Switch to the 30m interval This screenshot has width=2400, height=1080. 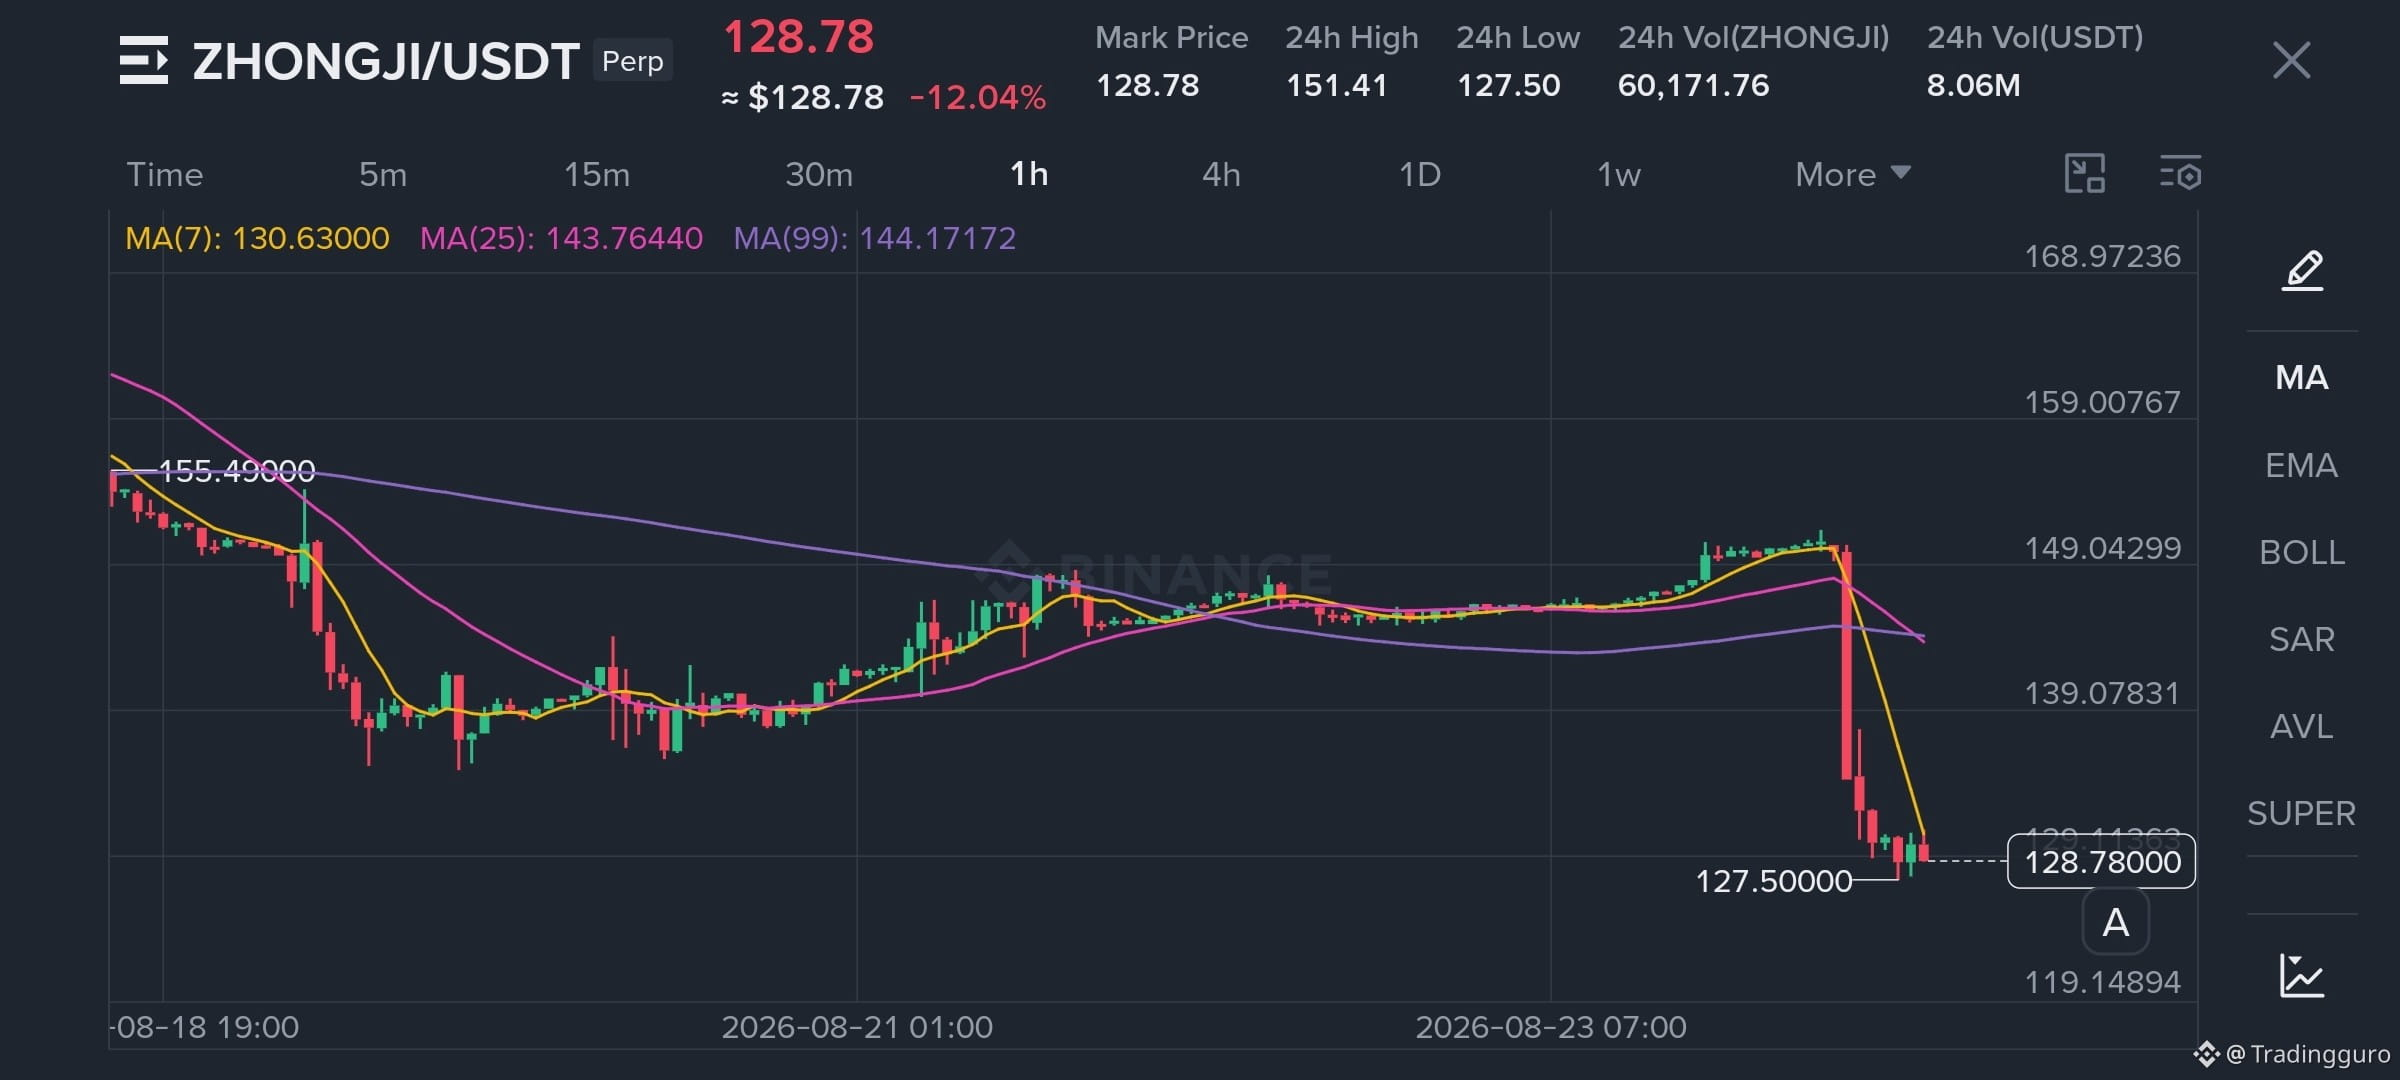coord(819,174)
